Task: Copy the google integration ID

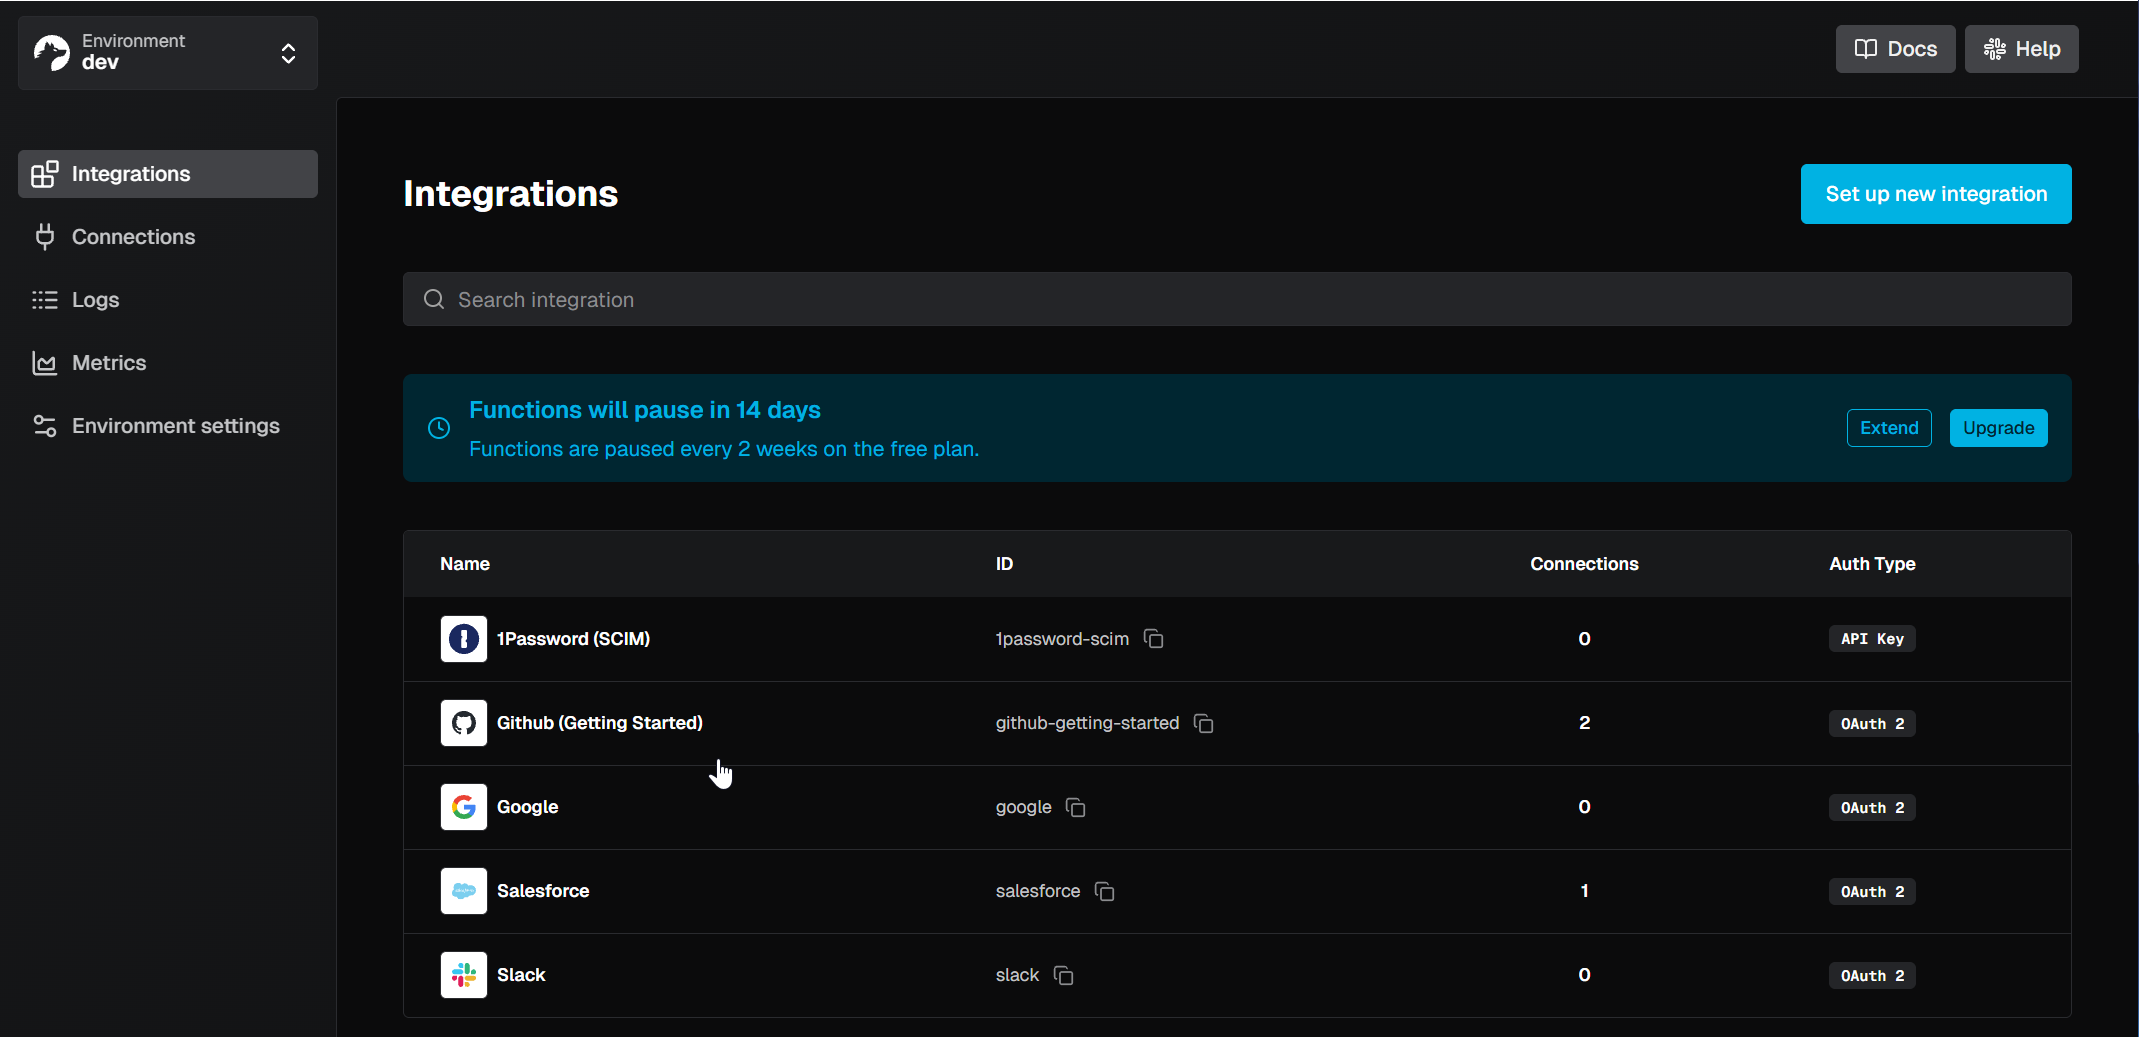Action: 1076,807
